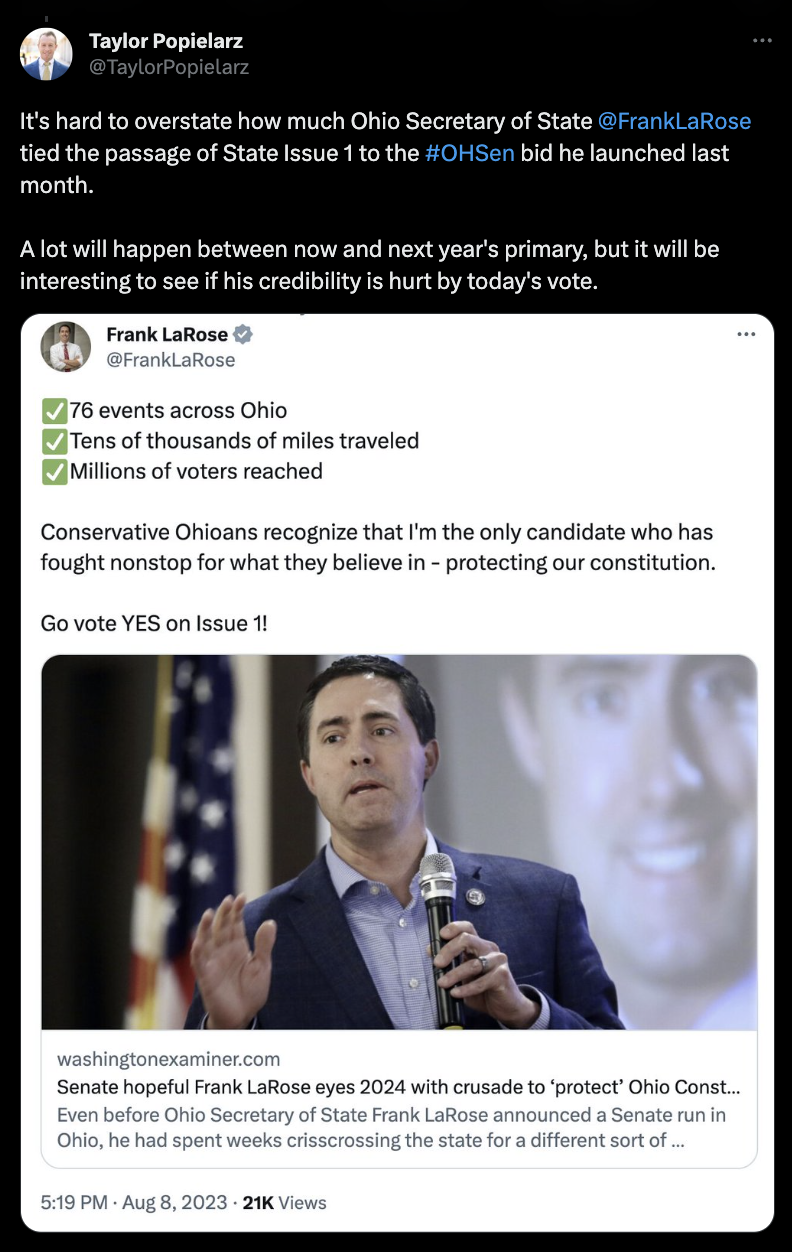Click Frank LaRose's avatar in quoted tweet
This screenshot has width=792, height=1252.
tap(66, 347)
